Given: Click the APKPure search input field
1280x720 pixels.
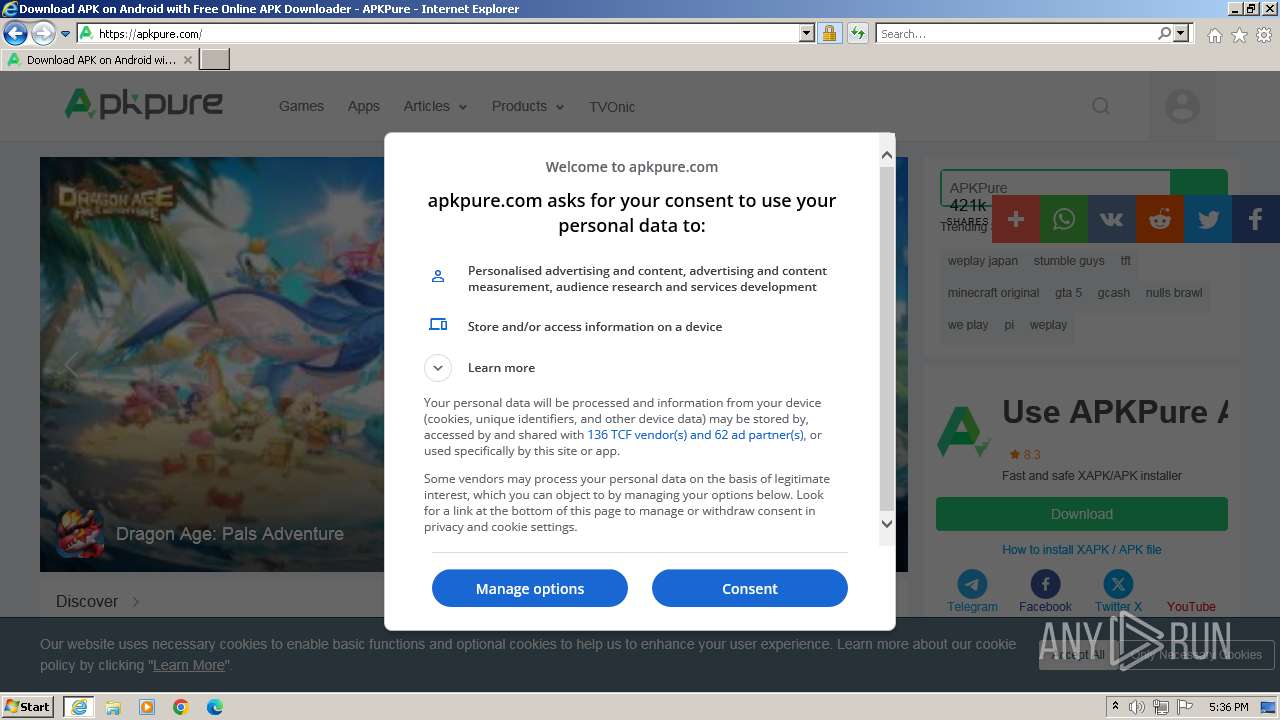Looking at the screenshot, I should point(1055,187).
